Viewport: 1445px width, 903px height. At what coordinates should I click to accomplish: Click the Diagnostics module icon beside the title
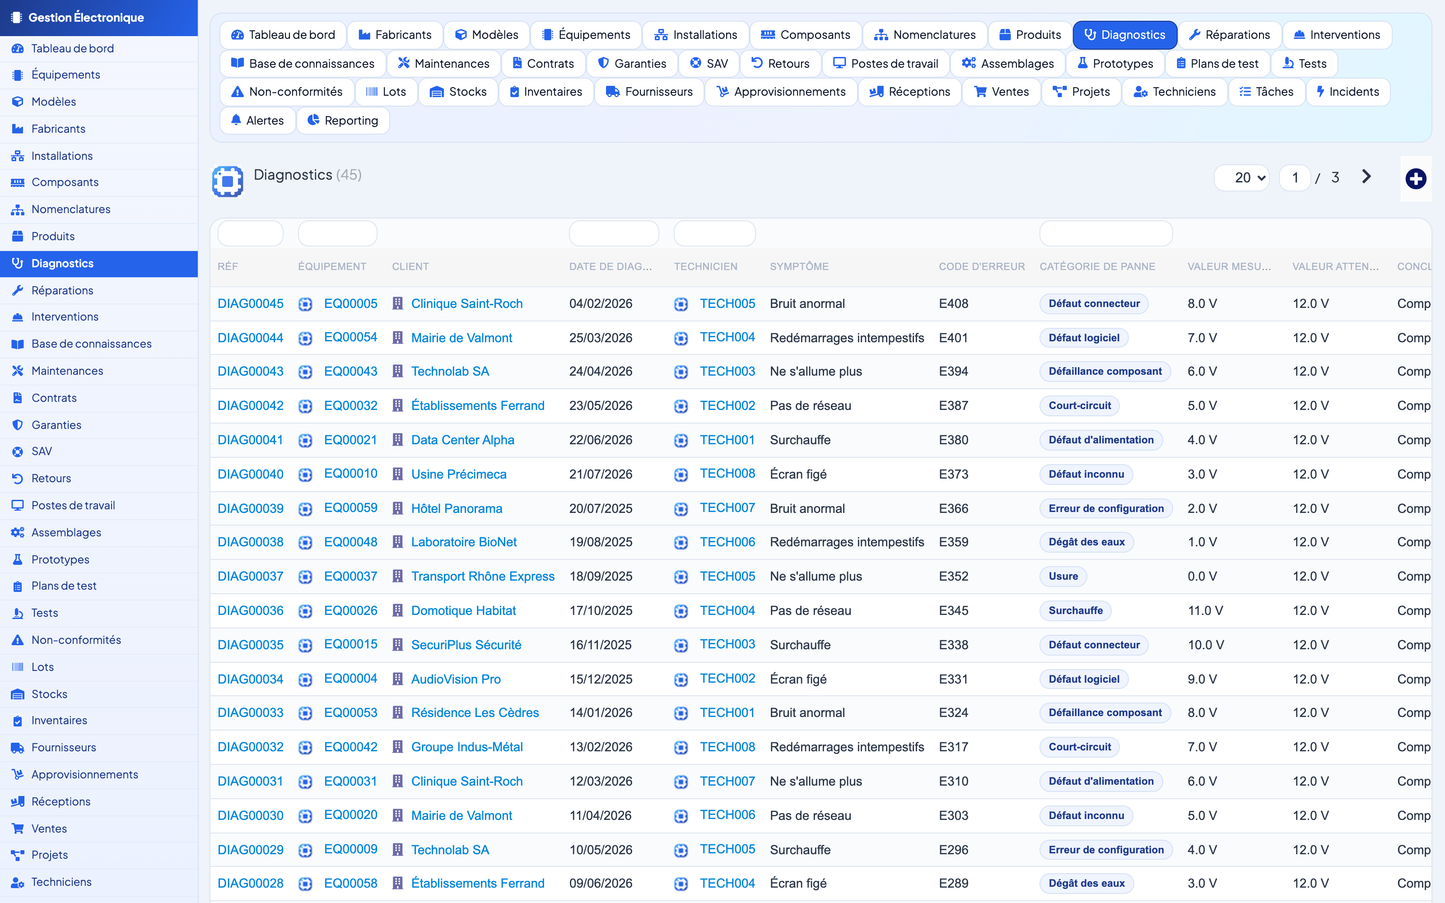click(228, 181)
